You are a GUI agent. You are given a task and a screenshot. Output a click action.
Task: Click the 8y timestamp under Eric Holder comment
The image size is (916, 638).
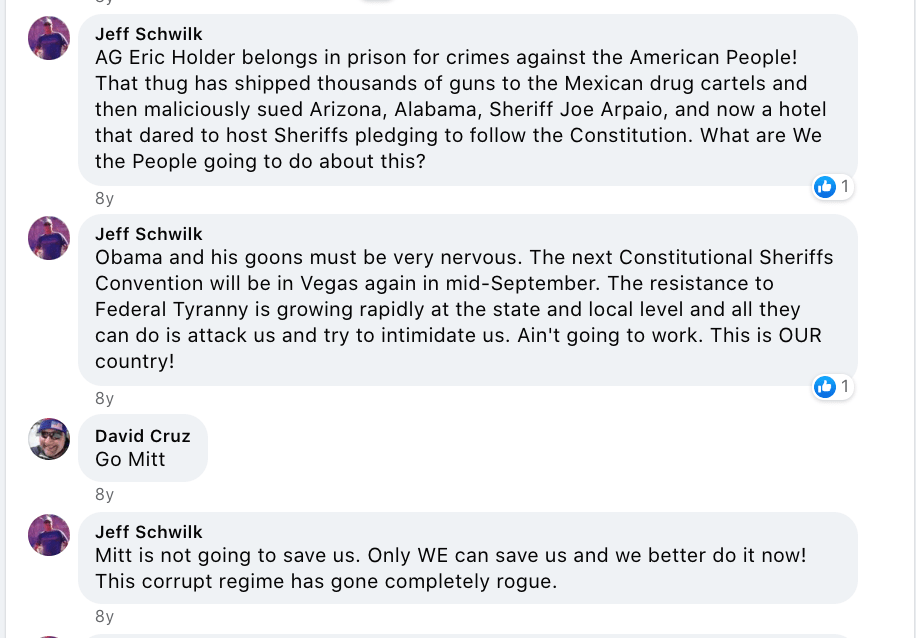click(x=105, y=198)
